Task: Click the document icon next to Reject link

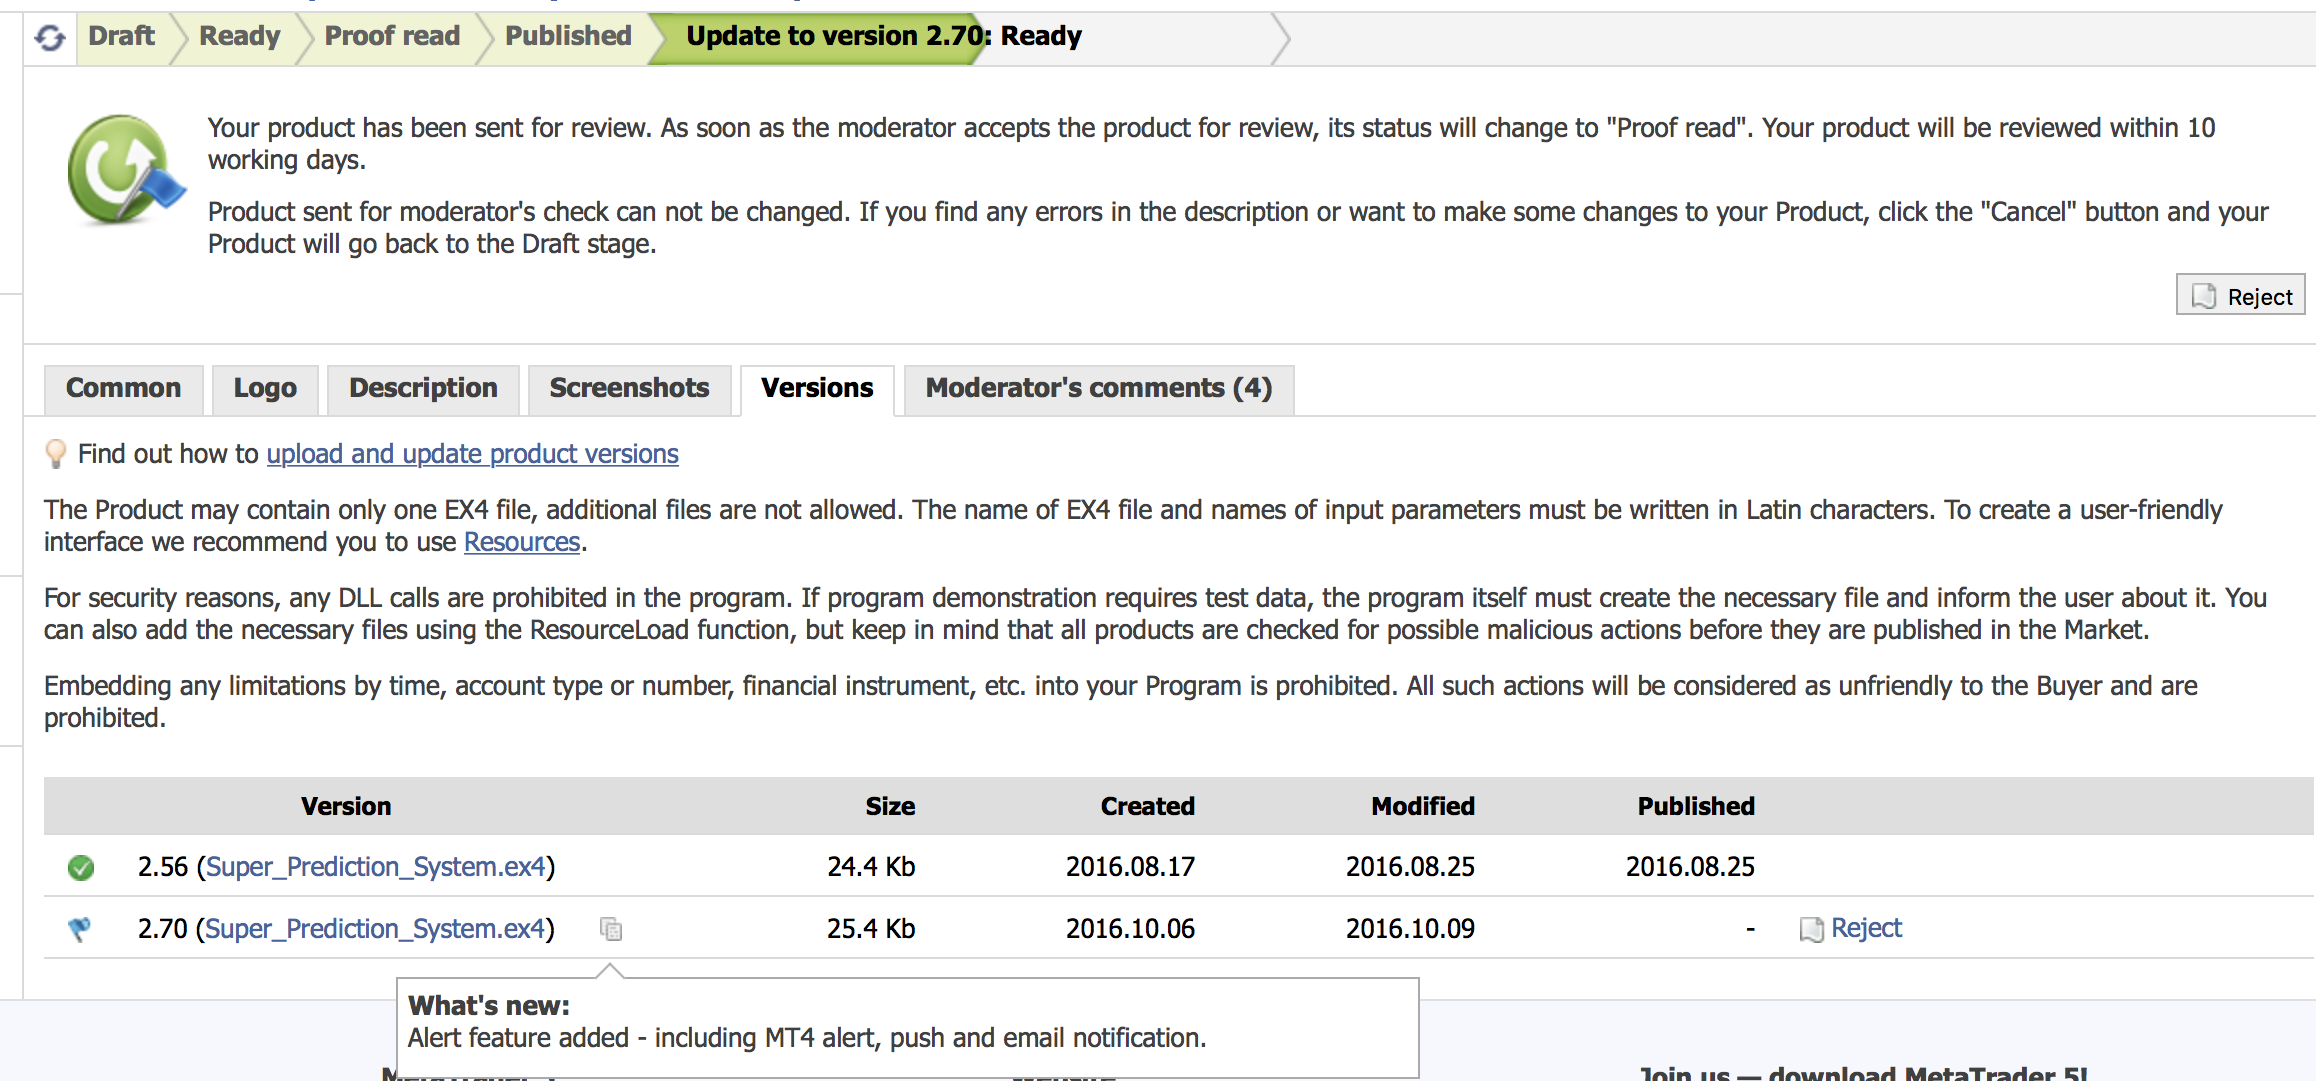Action: (x=1811, y=929)
